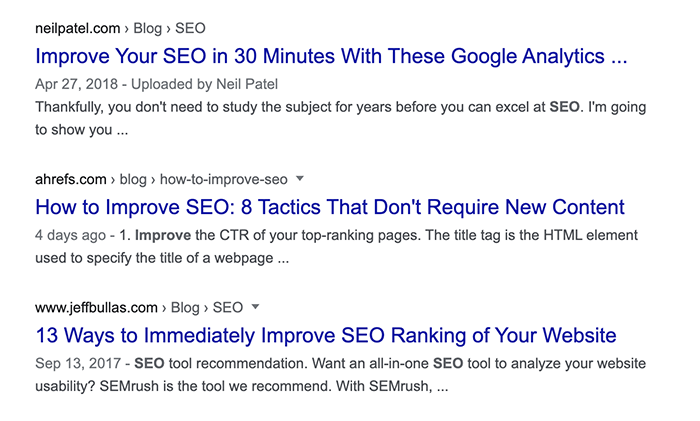Click the ahrefs.com domain text

70,179
